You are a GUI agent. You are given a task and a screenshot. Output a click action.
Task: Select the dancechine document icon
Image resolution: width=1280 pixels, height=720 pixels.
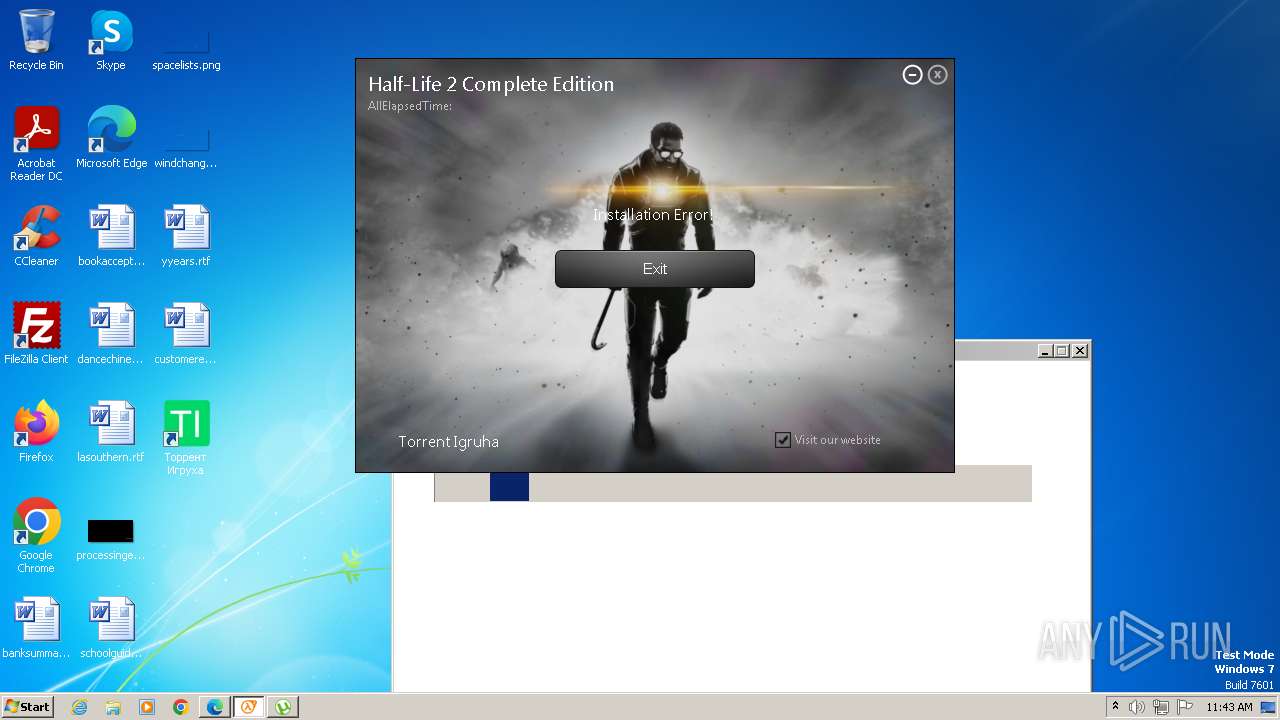coord(111,334)
